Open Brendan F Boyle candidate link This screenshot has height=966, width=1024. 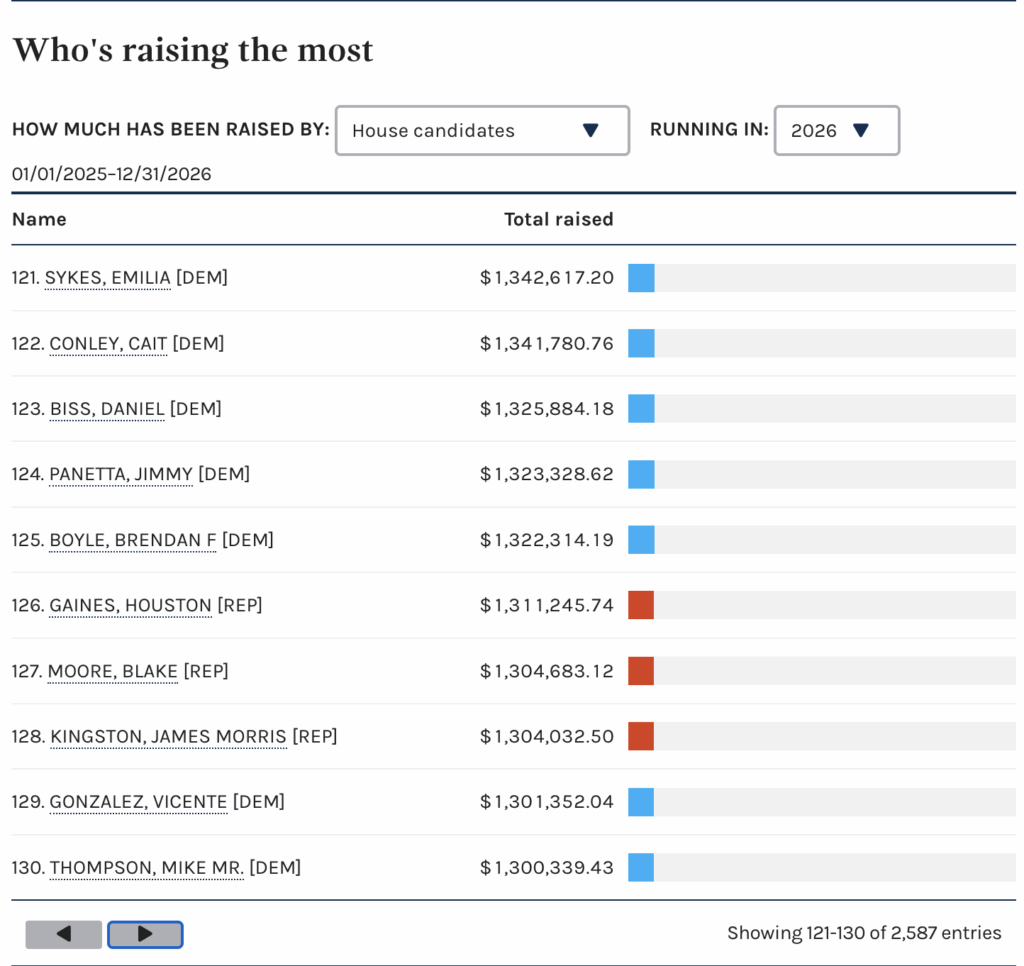pyautogui.click(x=133, y=540)
